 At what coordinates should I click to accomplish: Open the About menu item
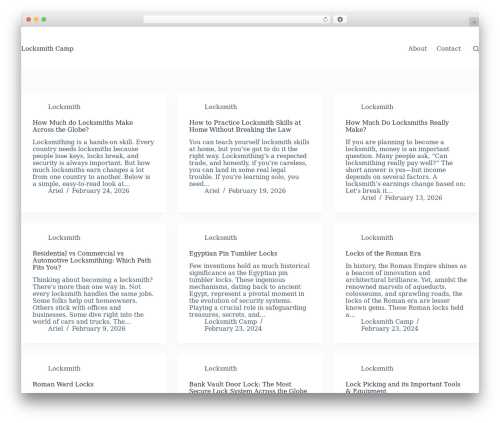click(417, 49)
